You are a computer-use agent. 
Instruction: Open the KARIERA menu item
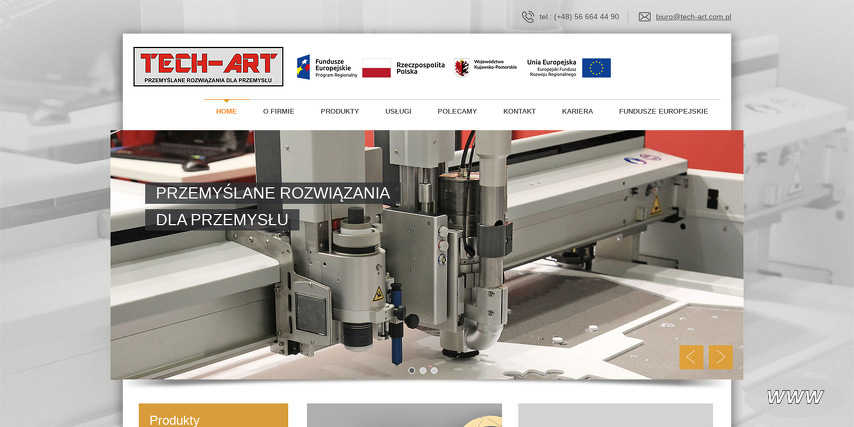click(577, 111)
